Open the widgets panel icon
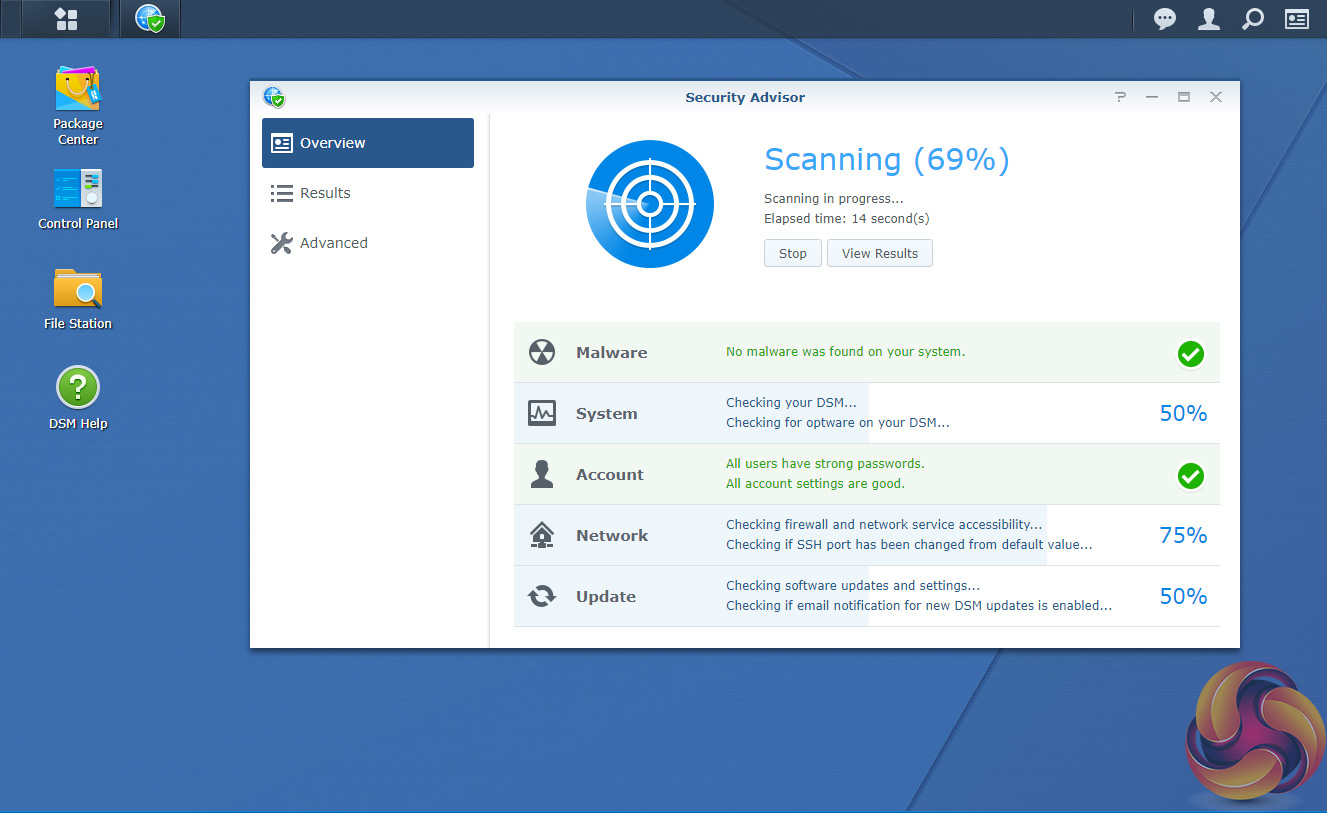This screenshot has width=1327, height=813. [1297, 19]
